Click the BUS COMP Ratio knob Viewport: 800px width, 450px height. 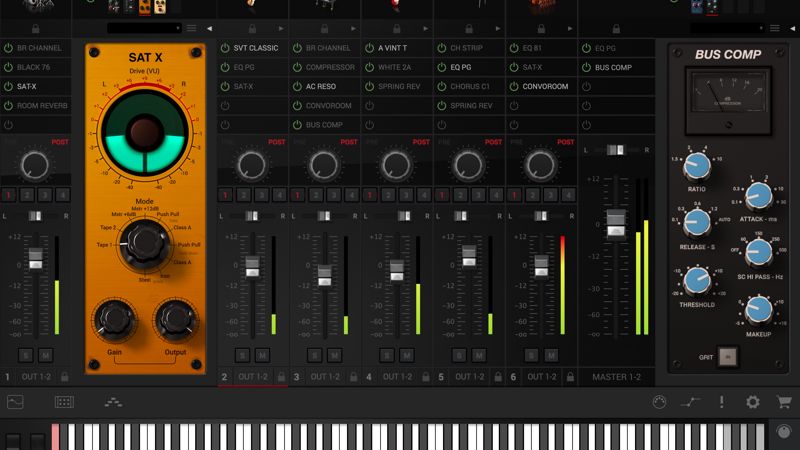click(697, 165)
